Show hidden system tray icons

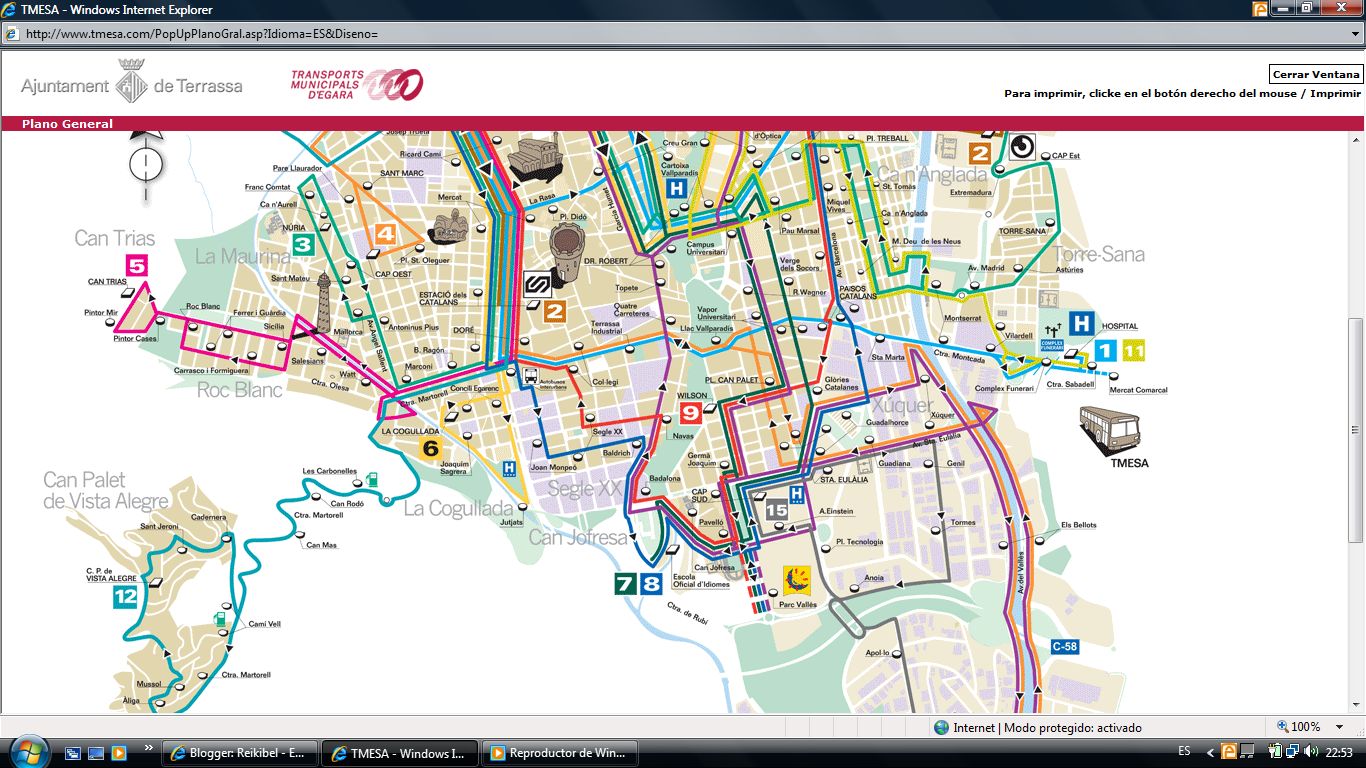click(1211, 752)
